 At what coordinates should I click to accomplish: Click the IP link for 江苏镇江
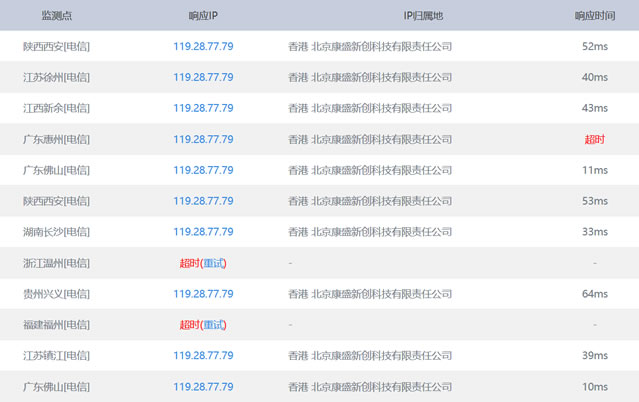pyautogui.click(x=203, y=356)
